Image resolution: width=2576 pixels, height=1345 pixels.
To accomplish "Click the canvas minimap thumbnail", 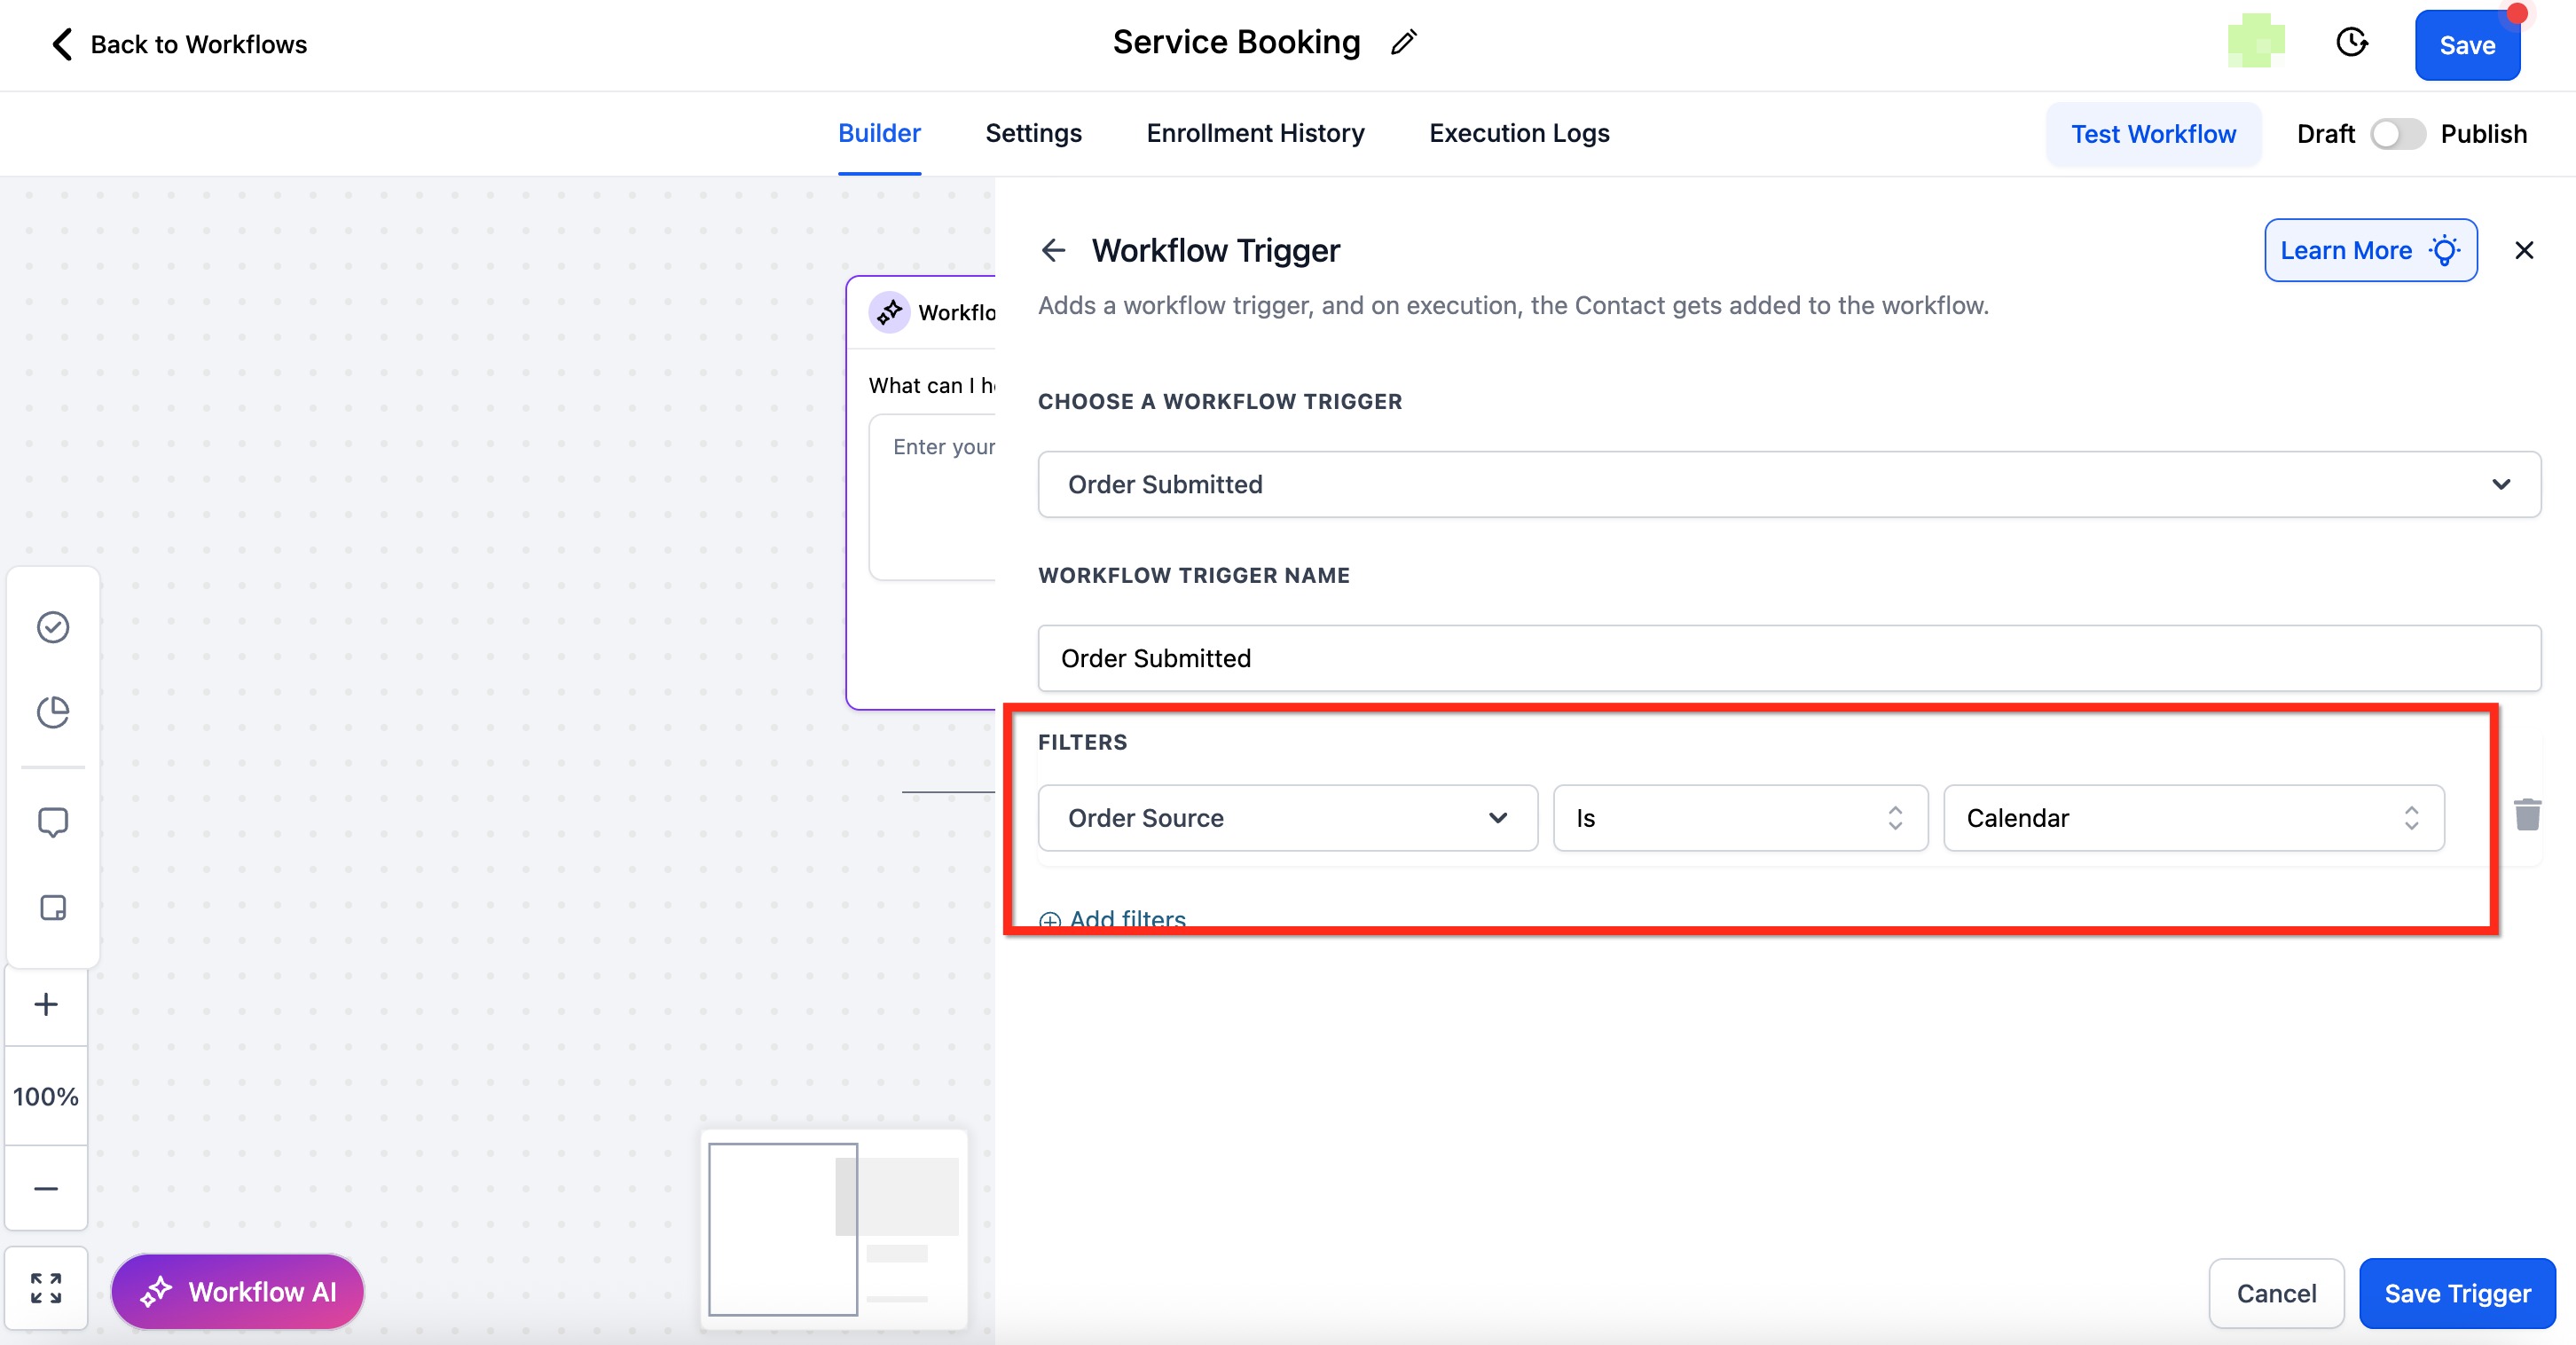I will pyautogui.click(x=834, y=1229).
